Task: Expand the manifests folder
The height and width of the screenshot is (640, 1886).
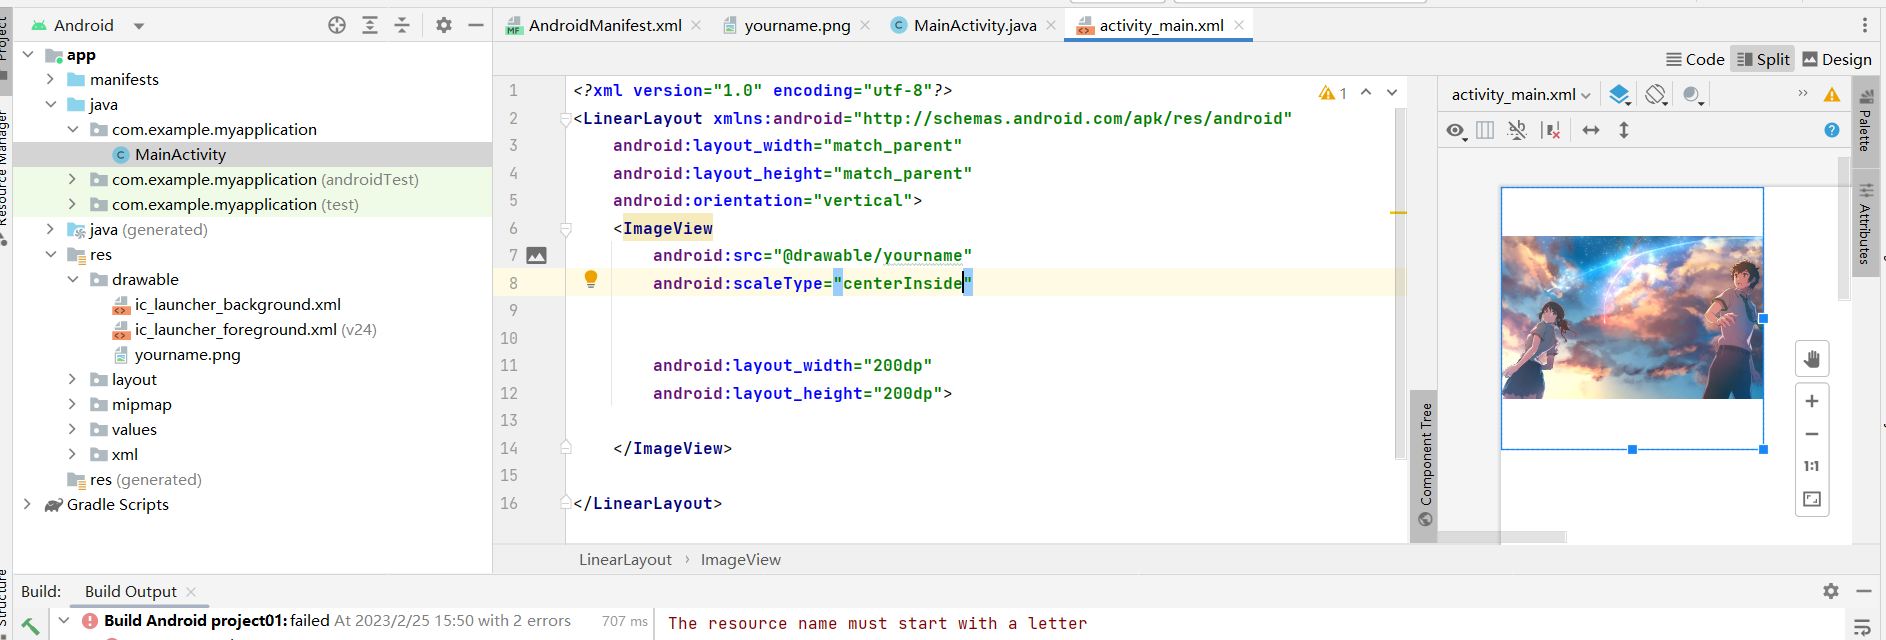Action: tap(50, 79)
